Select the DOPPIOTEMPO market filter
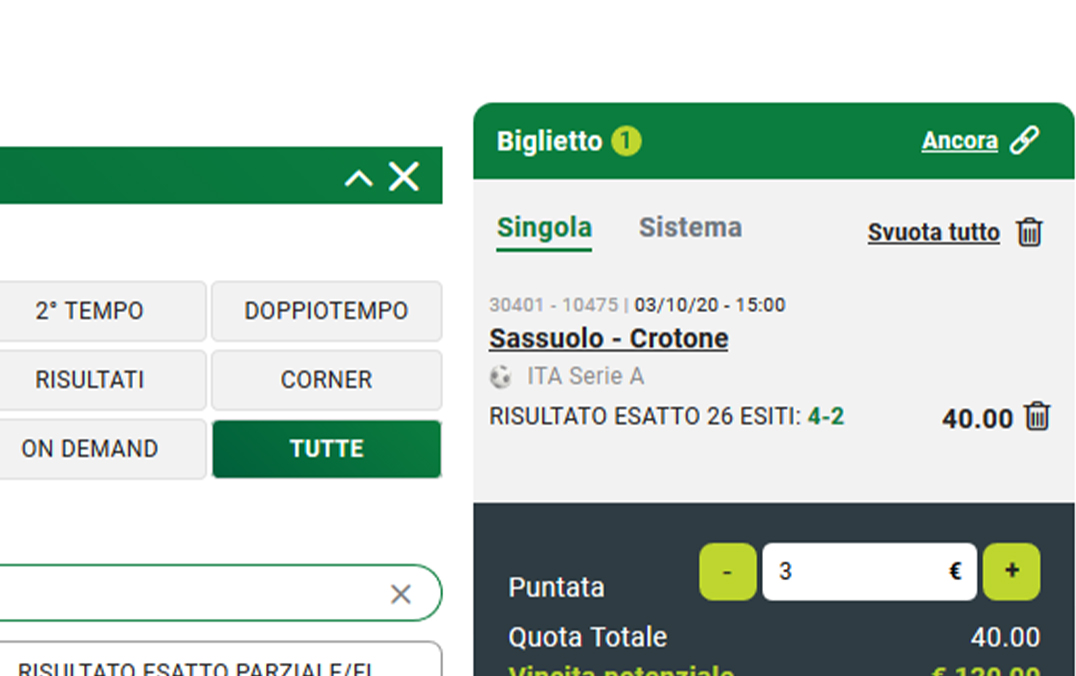 [326, 311]
